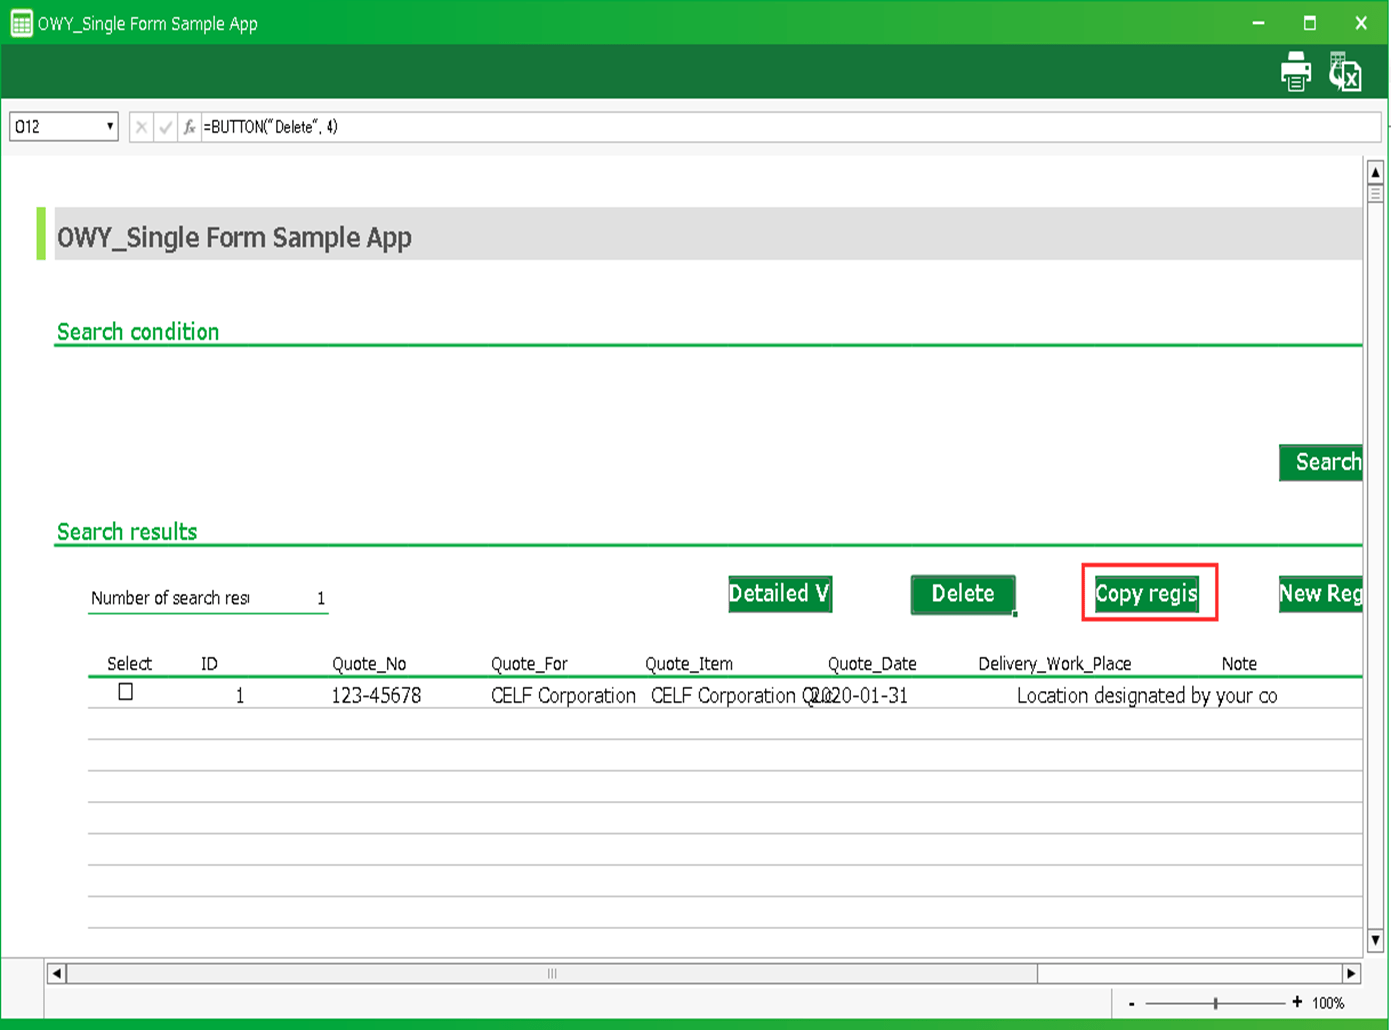
Task: Open the O12 cell name box dropdown
Action: click(109, 127)
